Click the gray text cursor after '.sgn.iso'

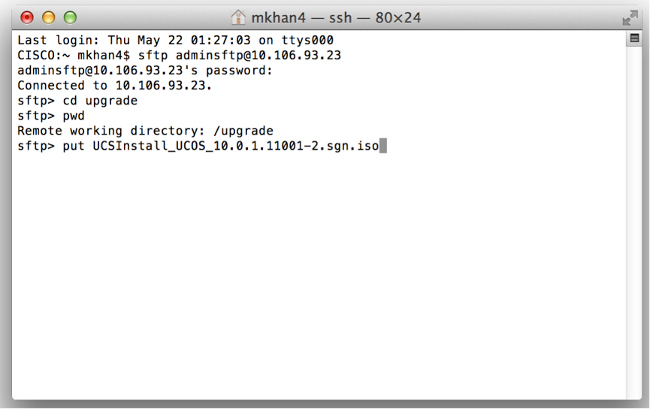point(383,146)
